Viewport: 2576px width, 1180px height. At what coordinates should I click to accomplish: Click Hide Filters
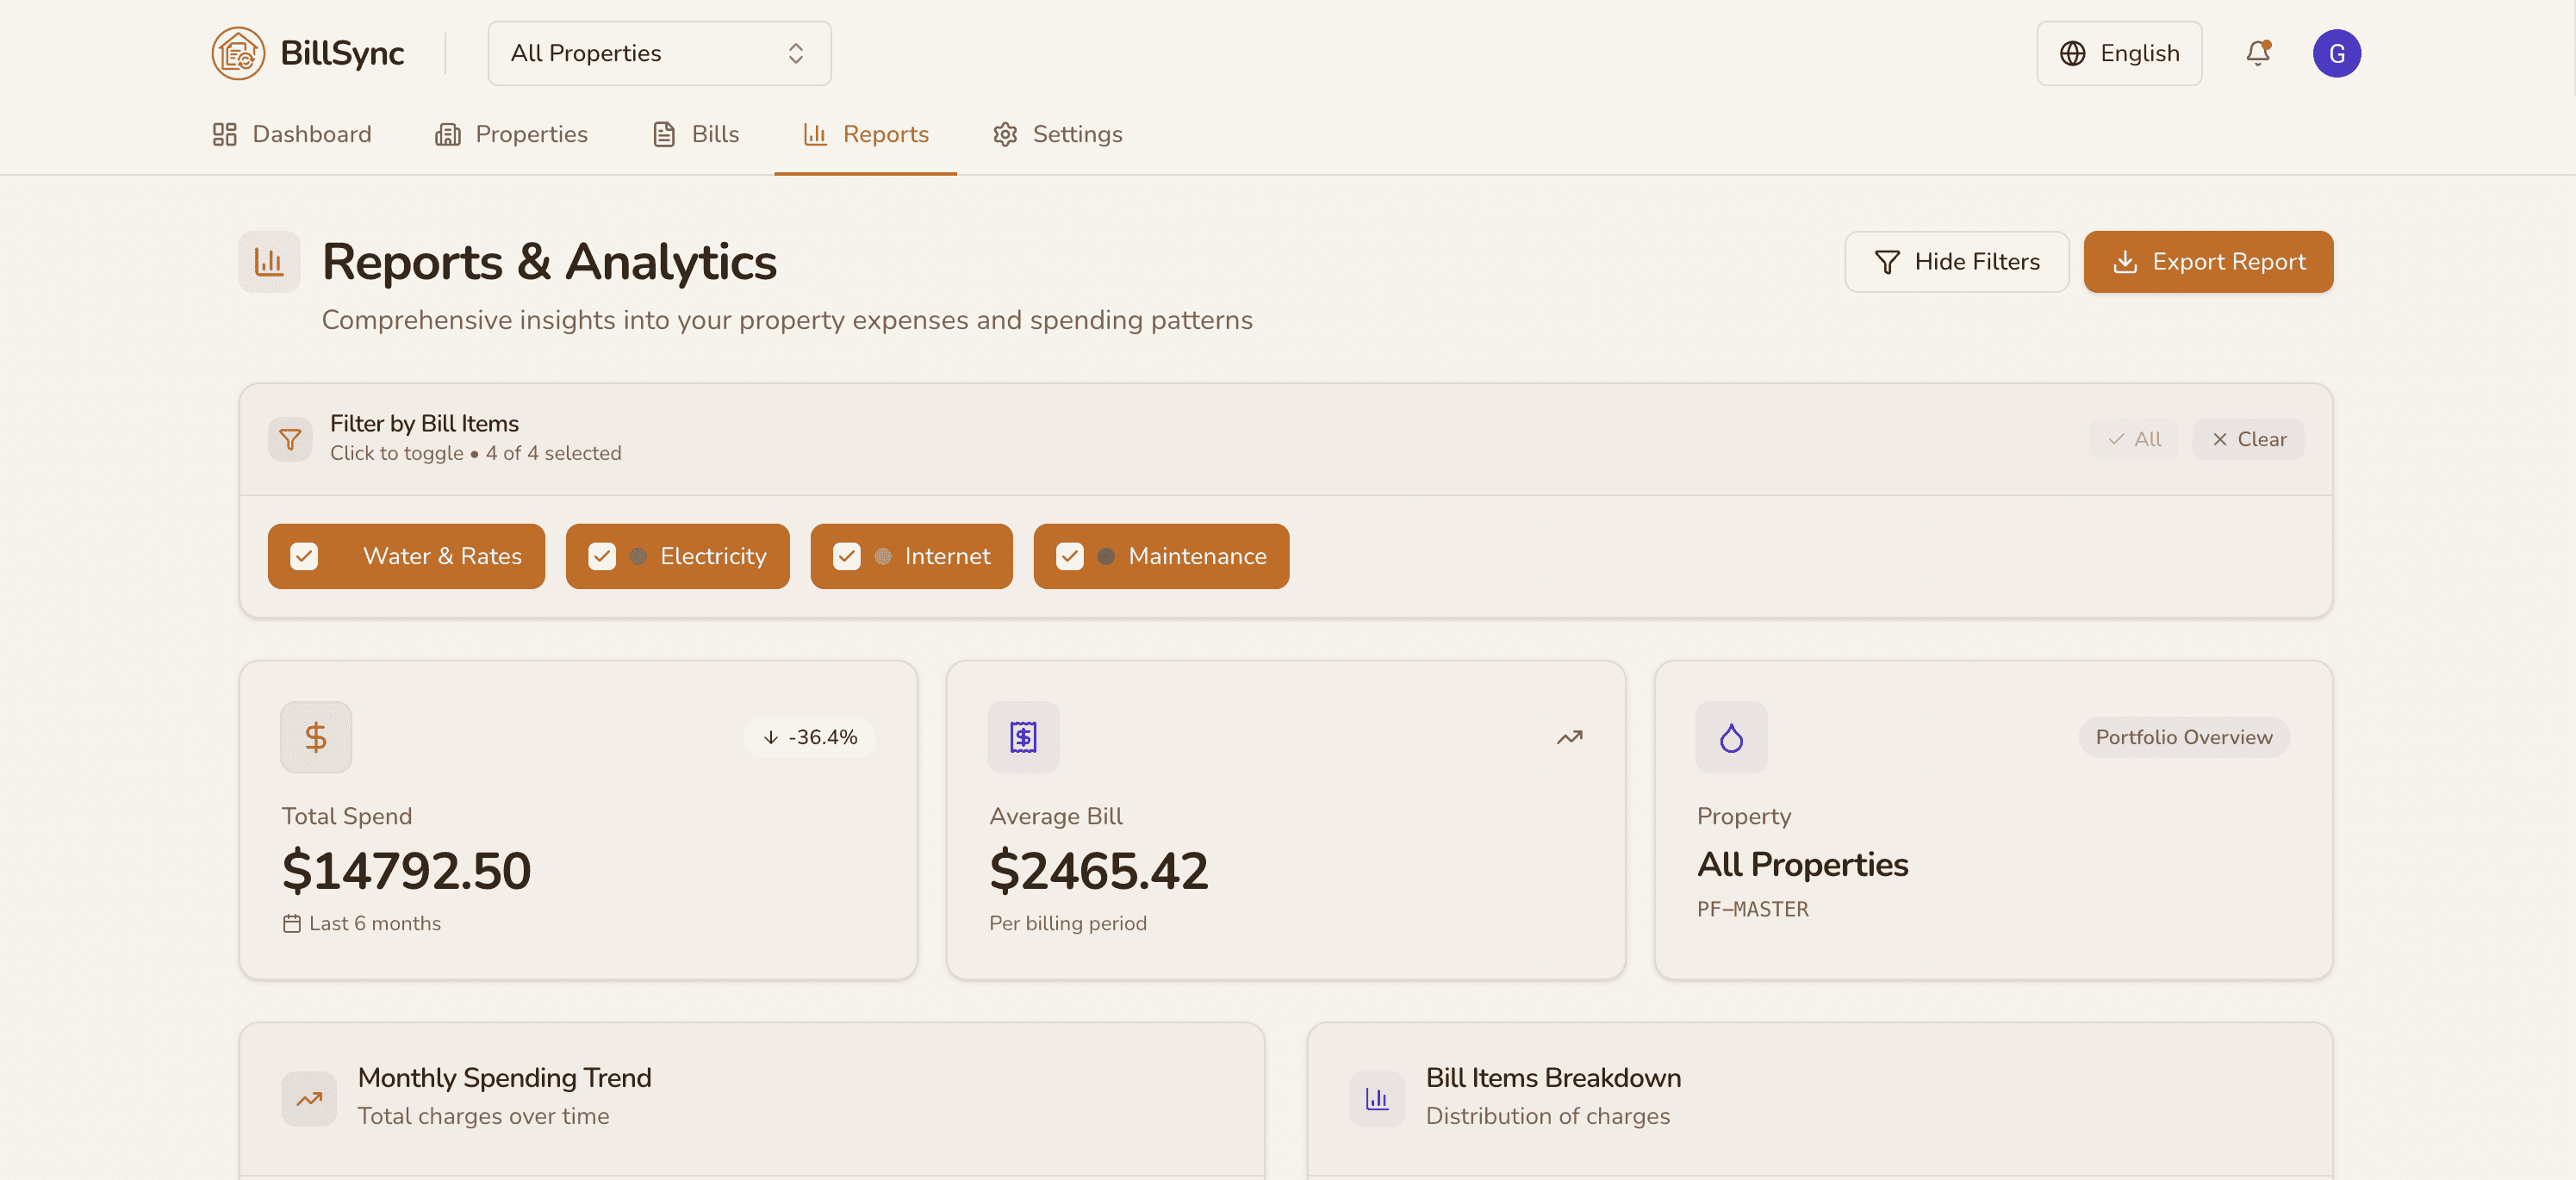pyautogui.click(x=1956, y=261)
